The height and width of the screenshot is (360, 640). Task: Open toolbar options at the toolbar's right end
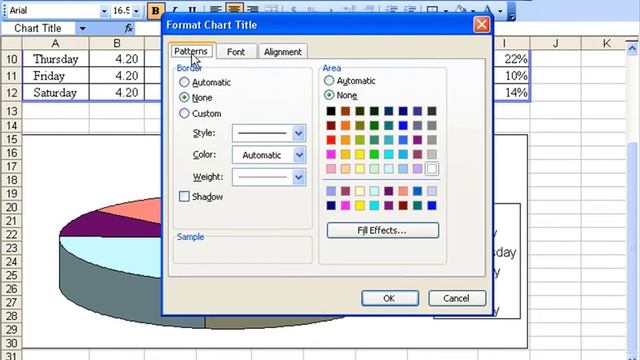[511, 11]
